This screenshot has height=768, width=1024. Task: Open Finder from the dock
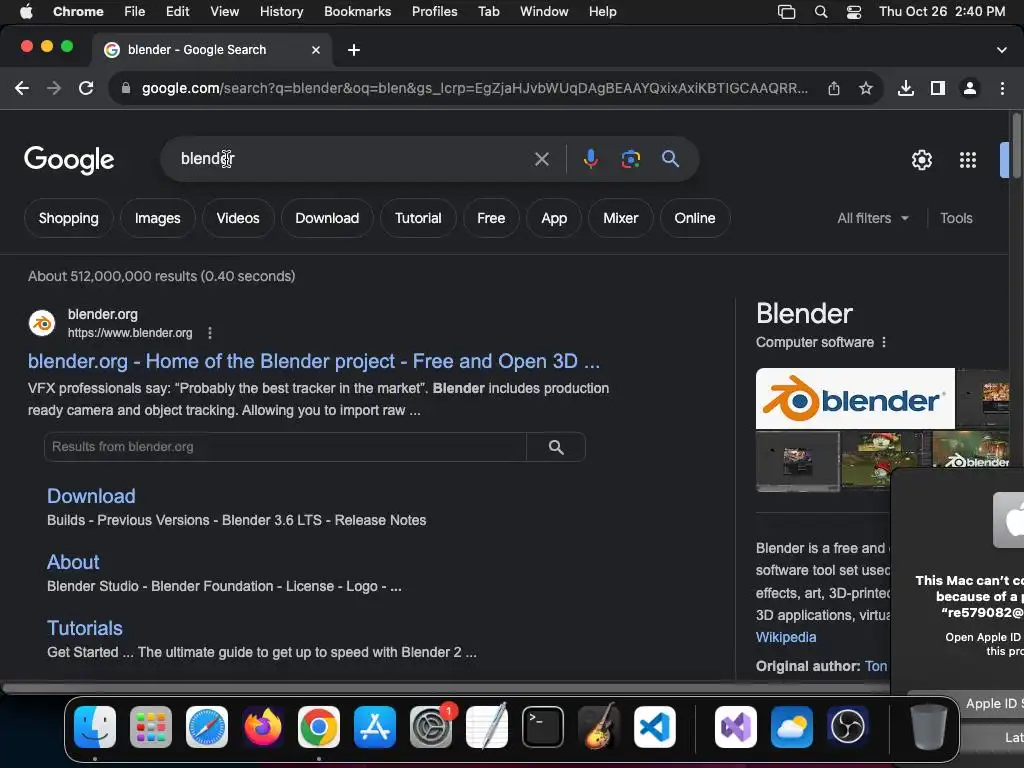pos(95,727)
